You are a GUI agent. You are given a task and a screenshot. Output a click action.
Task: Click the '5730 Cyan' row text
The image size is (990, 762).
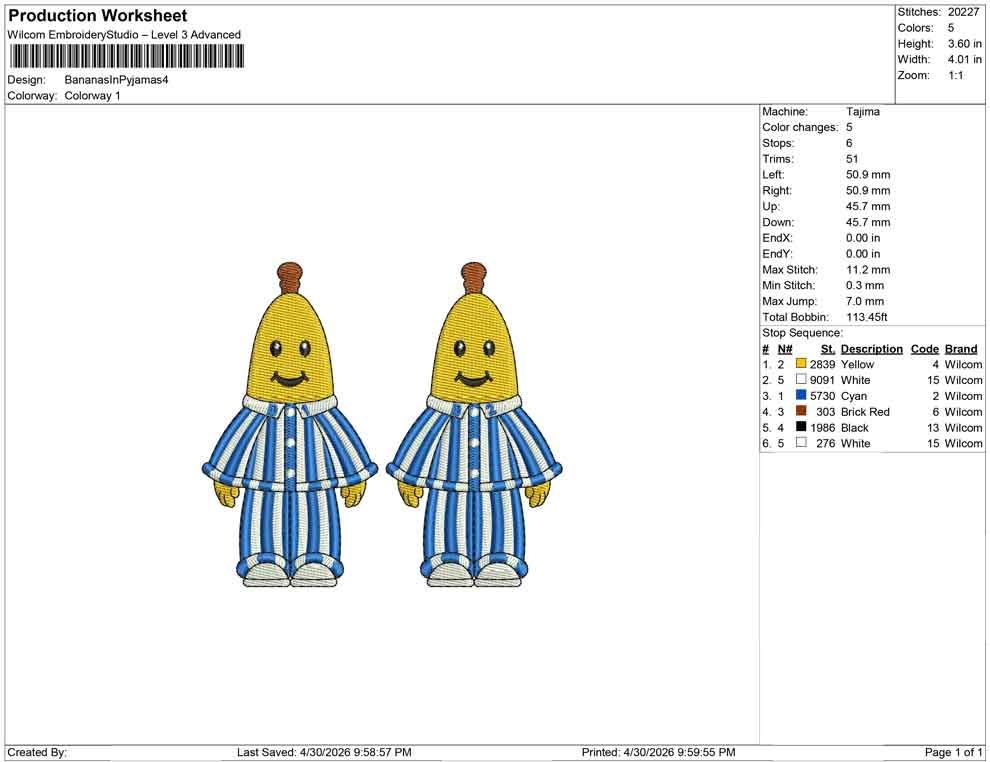838,396
